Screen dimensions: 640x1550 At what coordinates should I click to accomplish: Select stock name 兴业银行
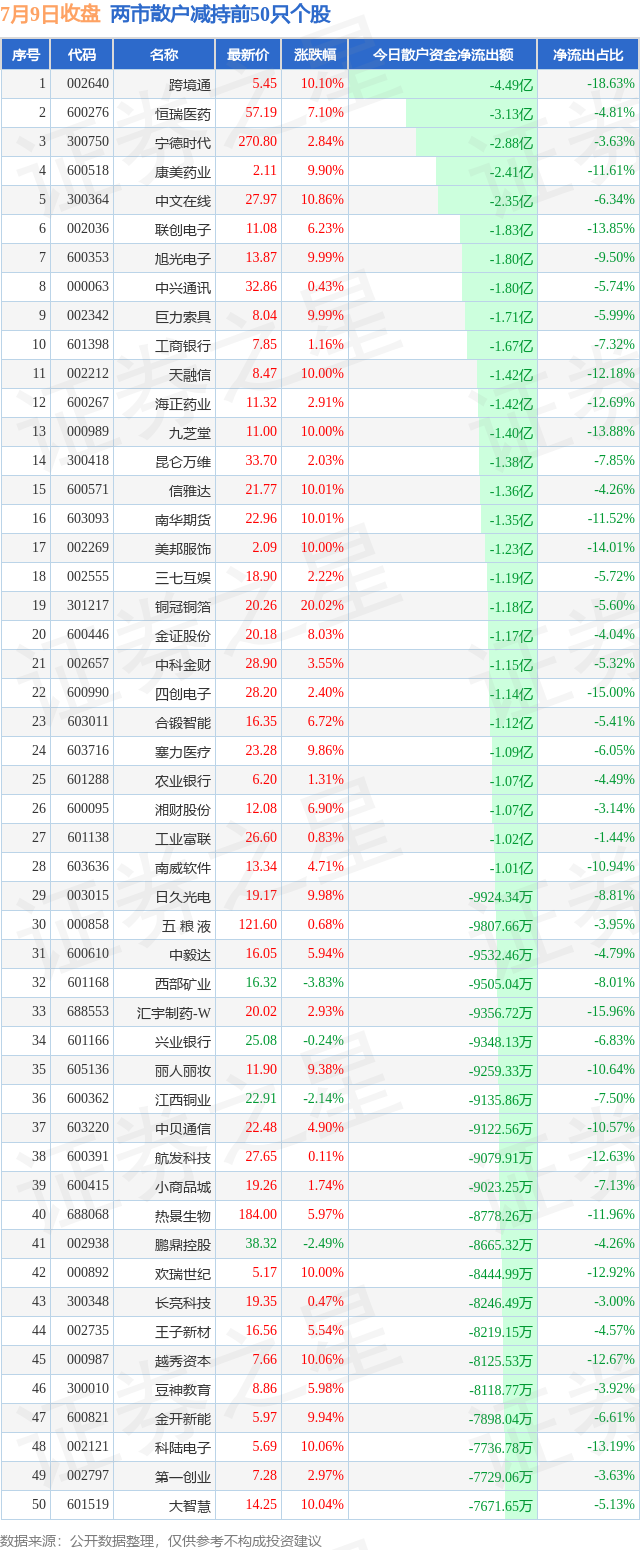[183, 1041]
